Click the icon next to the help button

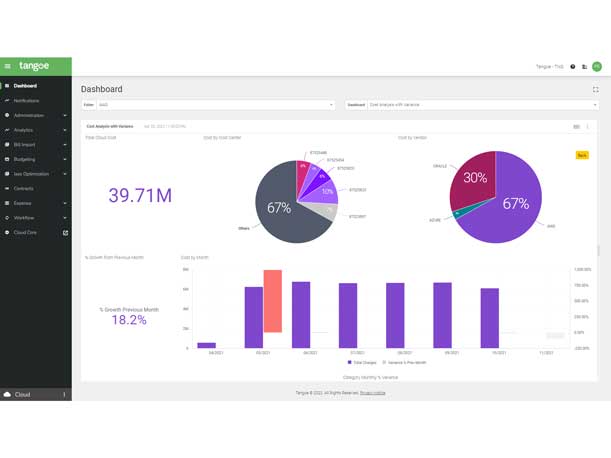tap(584, 67)
